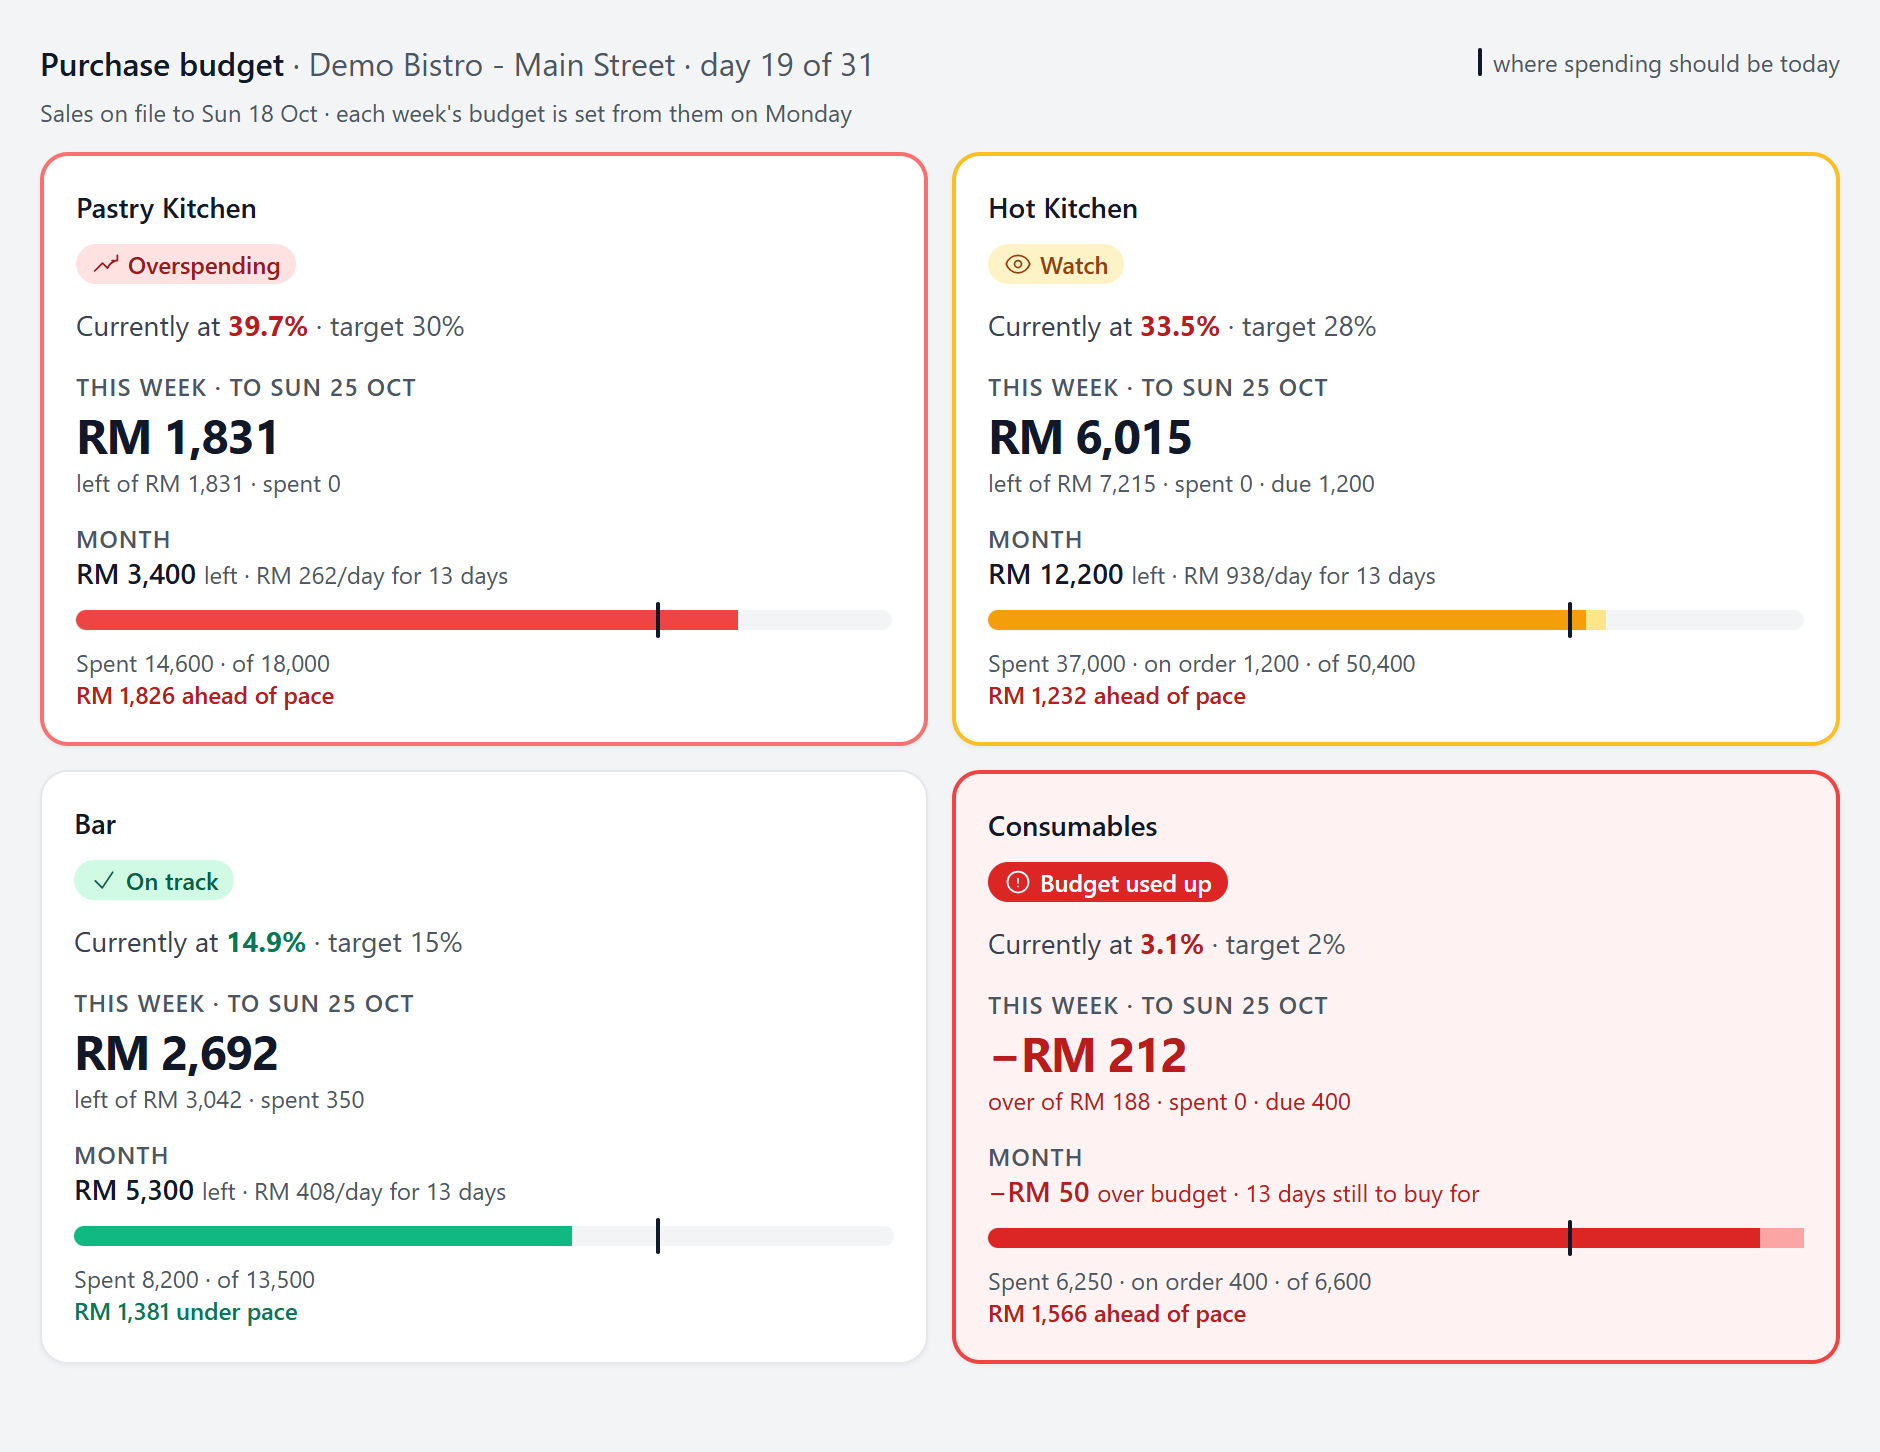Click the Budget used up alert icon

1018,883
